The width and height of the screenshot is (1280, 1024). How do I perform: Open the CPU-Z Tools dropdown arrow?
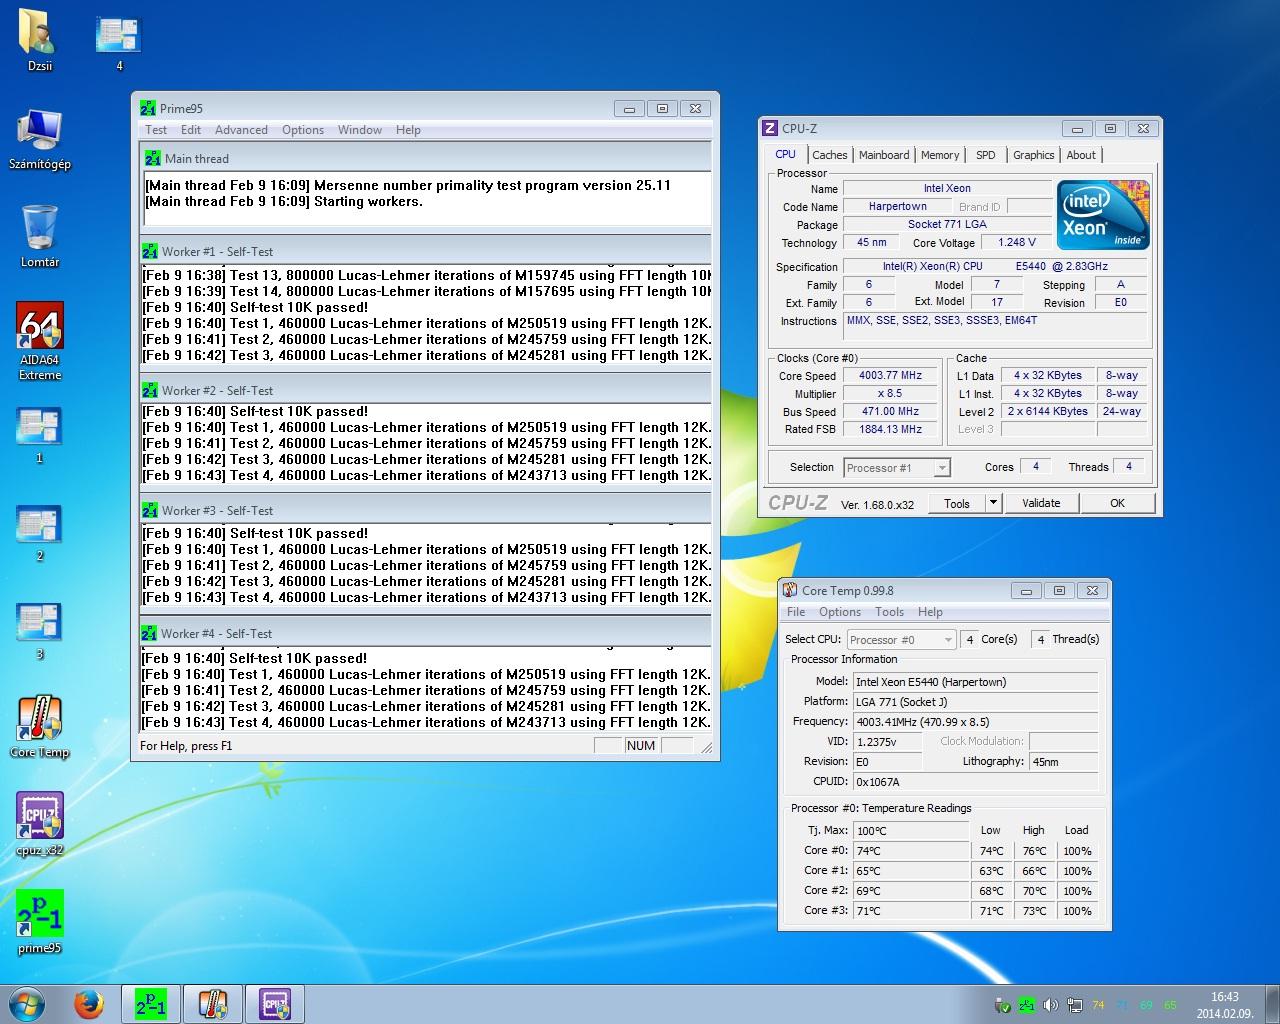click(993, 503)
